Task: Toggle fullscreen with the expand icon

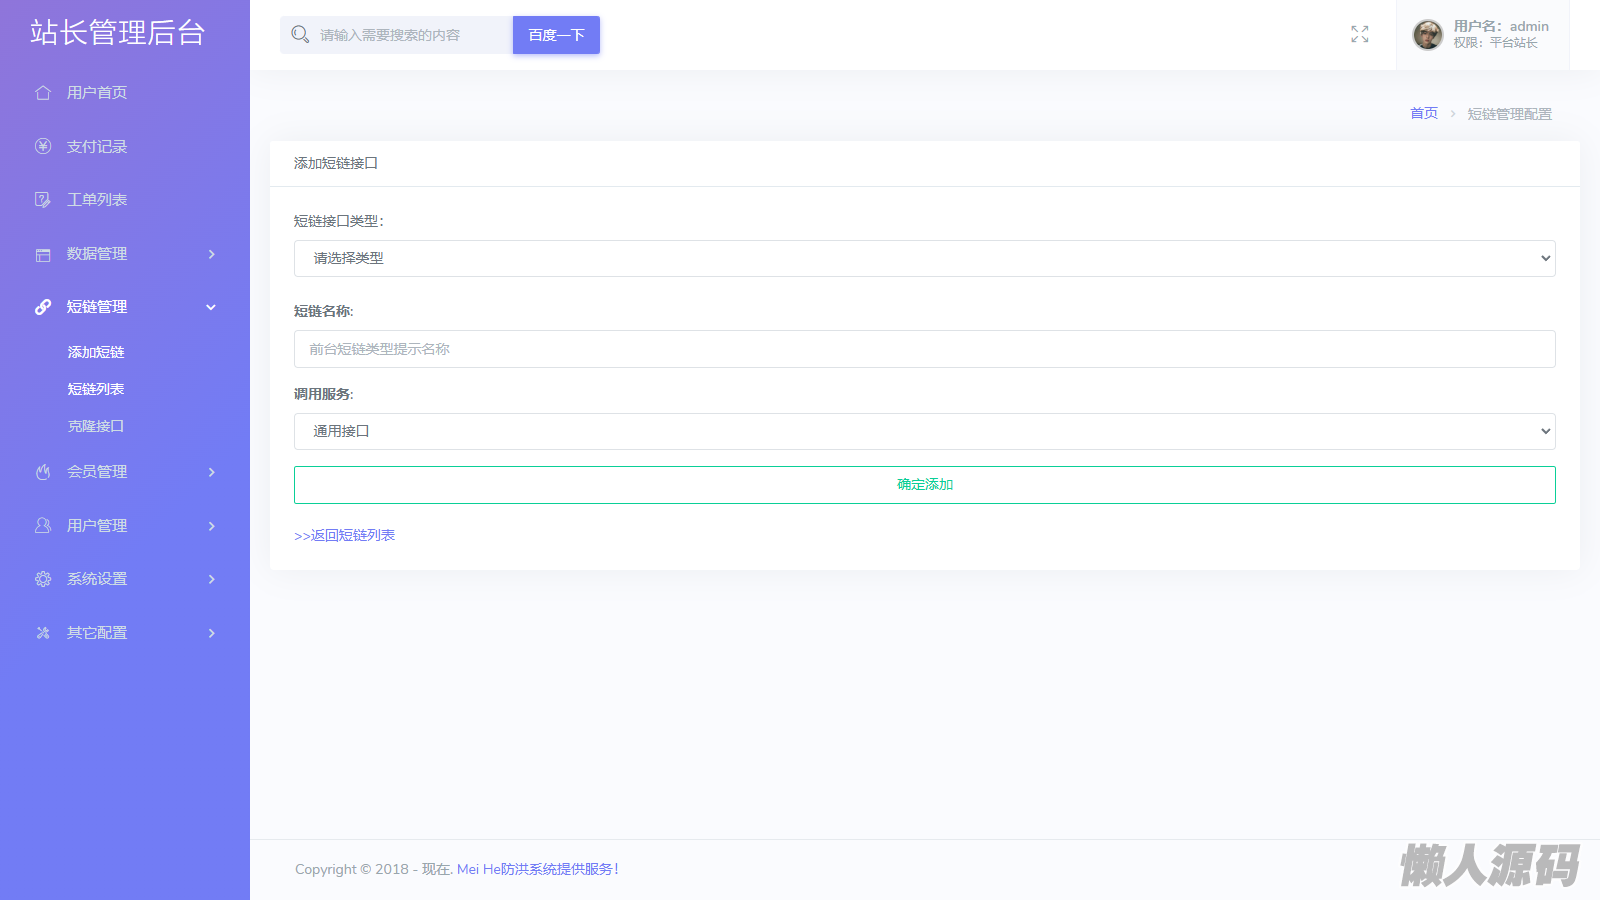Action: [x=1360, y=34]
